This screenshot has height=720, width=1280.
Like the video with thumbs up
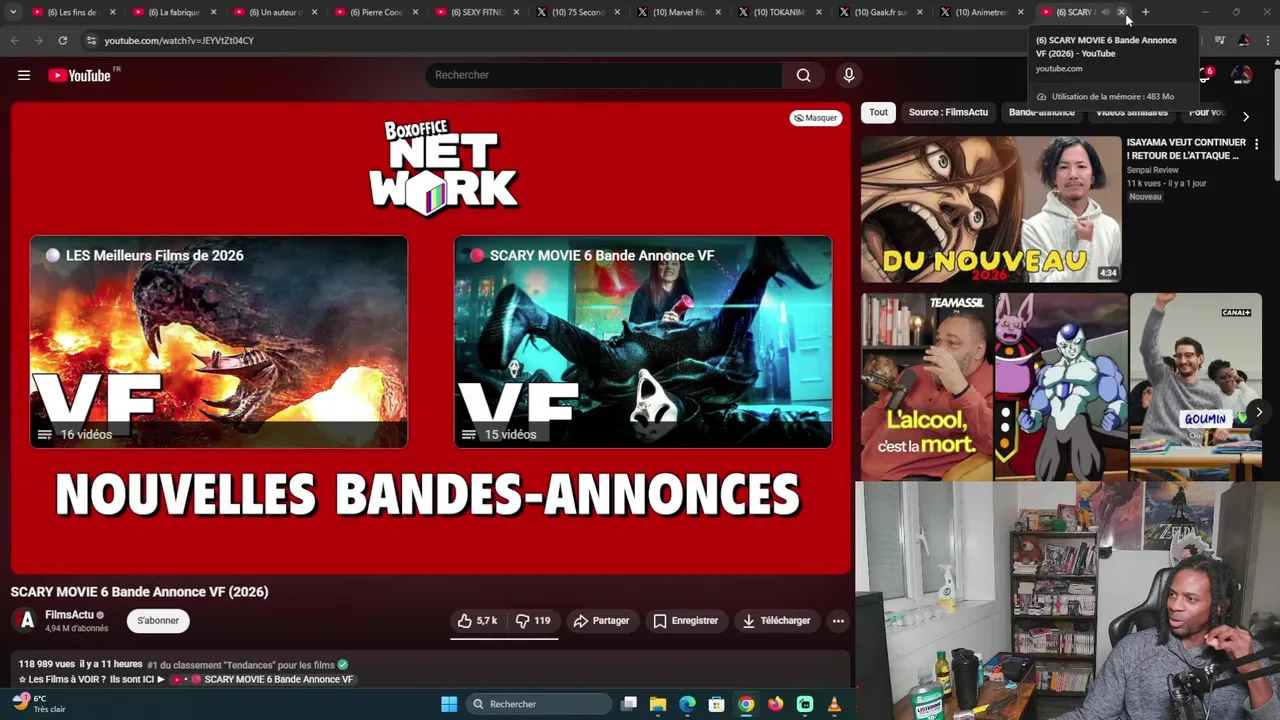(478, 621)
